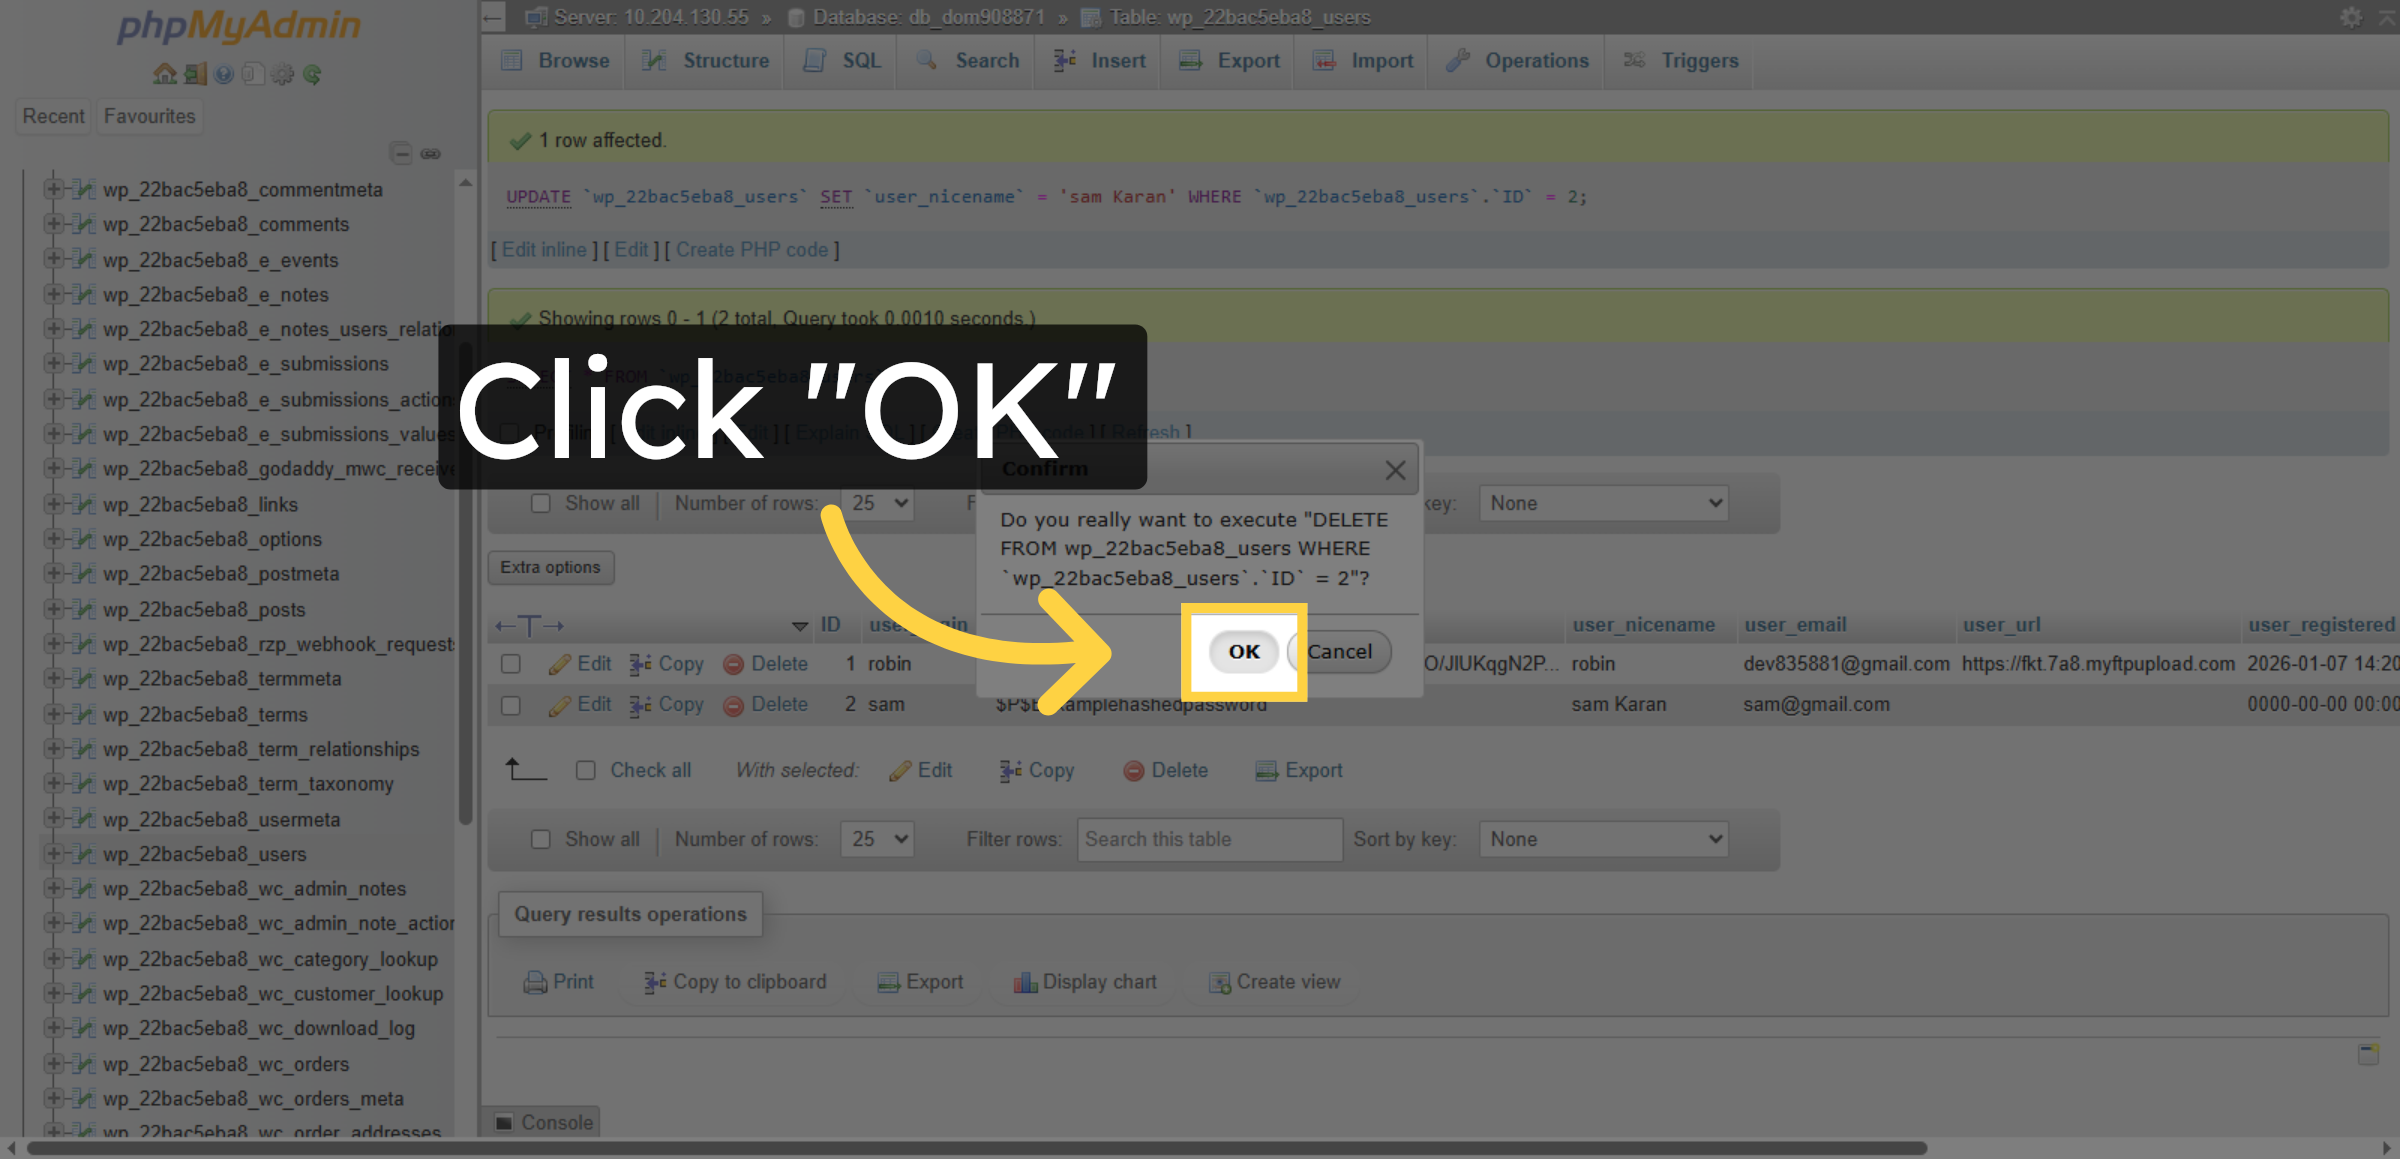Open the bottom Sort by key dropdown
Viewport: 2400px width, 1159px height.
pos(1603,839)
